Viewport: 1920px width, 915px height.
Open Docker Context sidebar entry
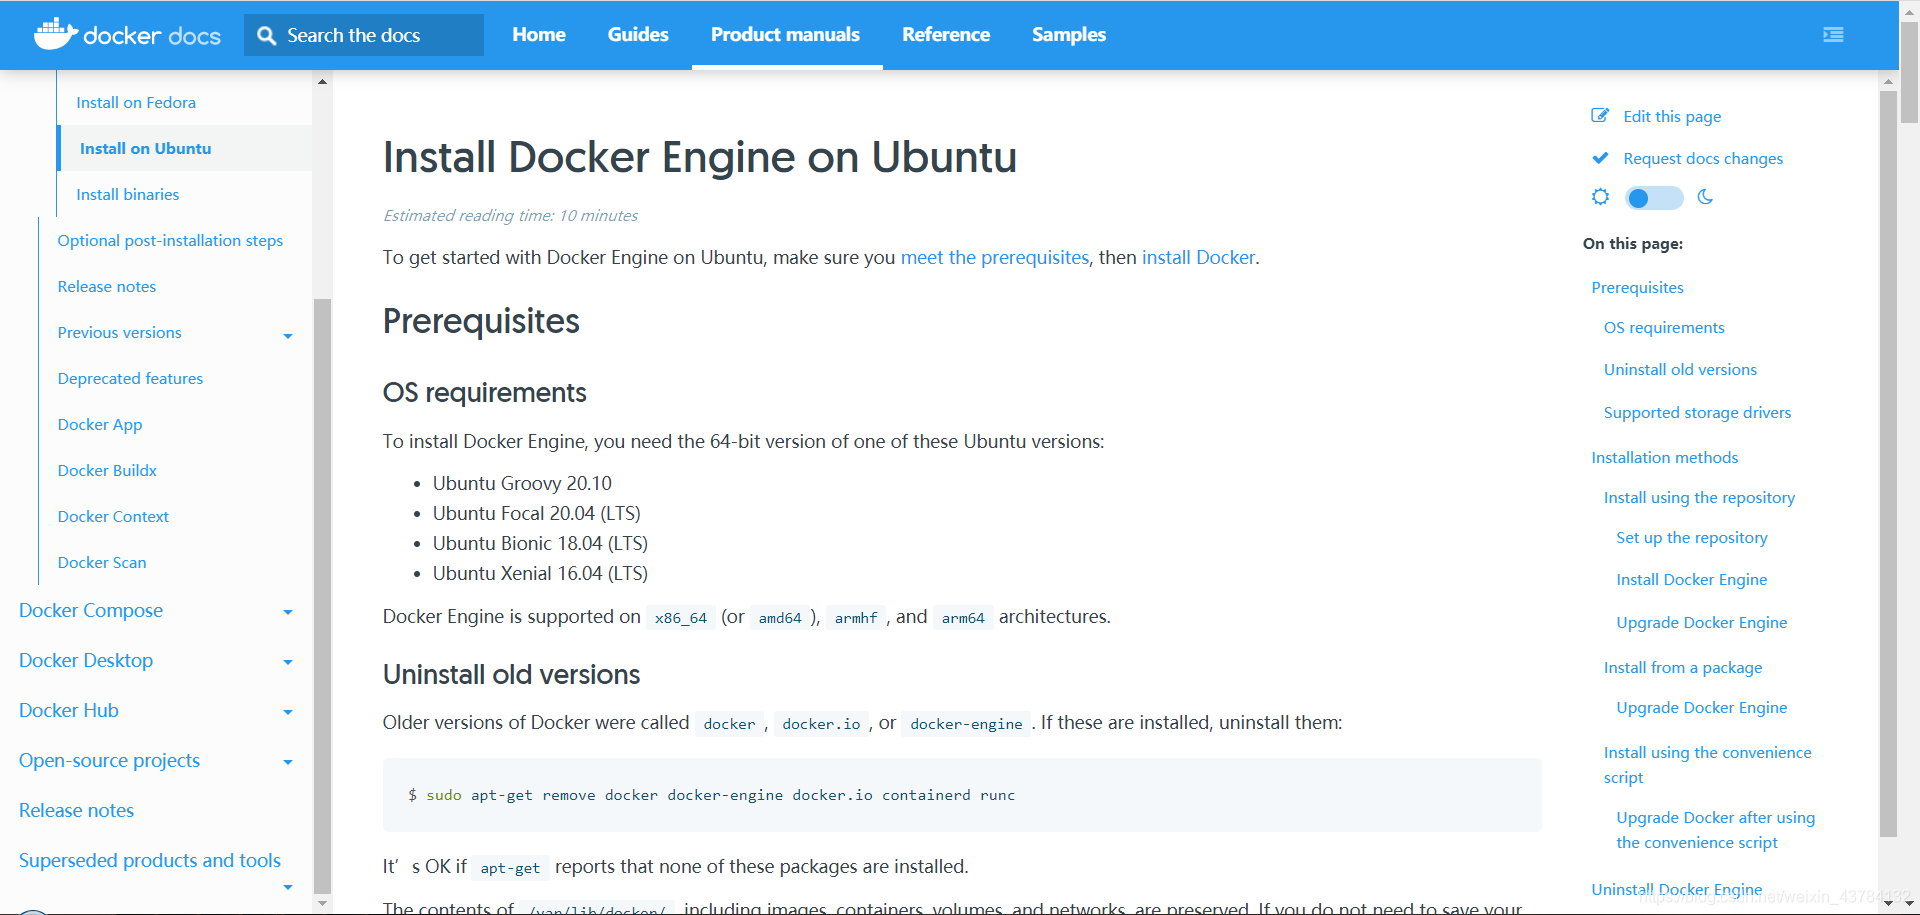[x=113, y=516]
